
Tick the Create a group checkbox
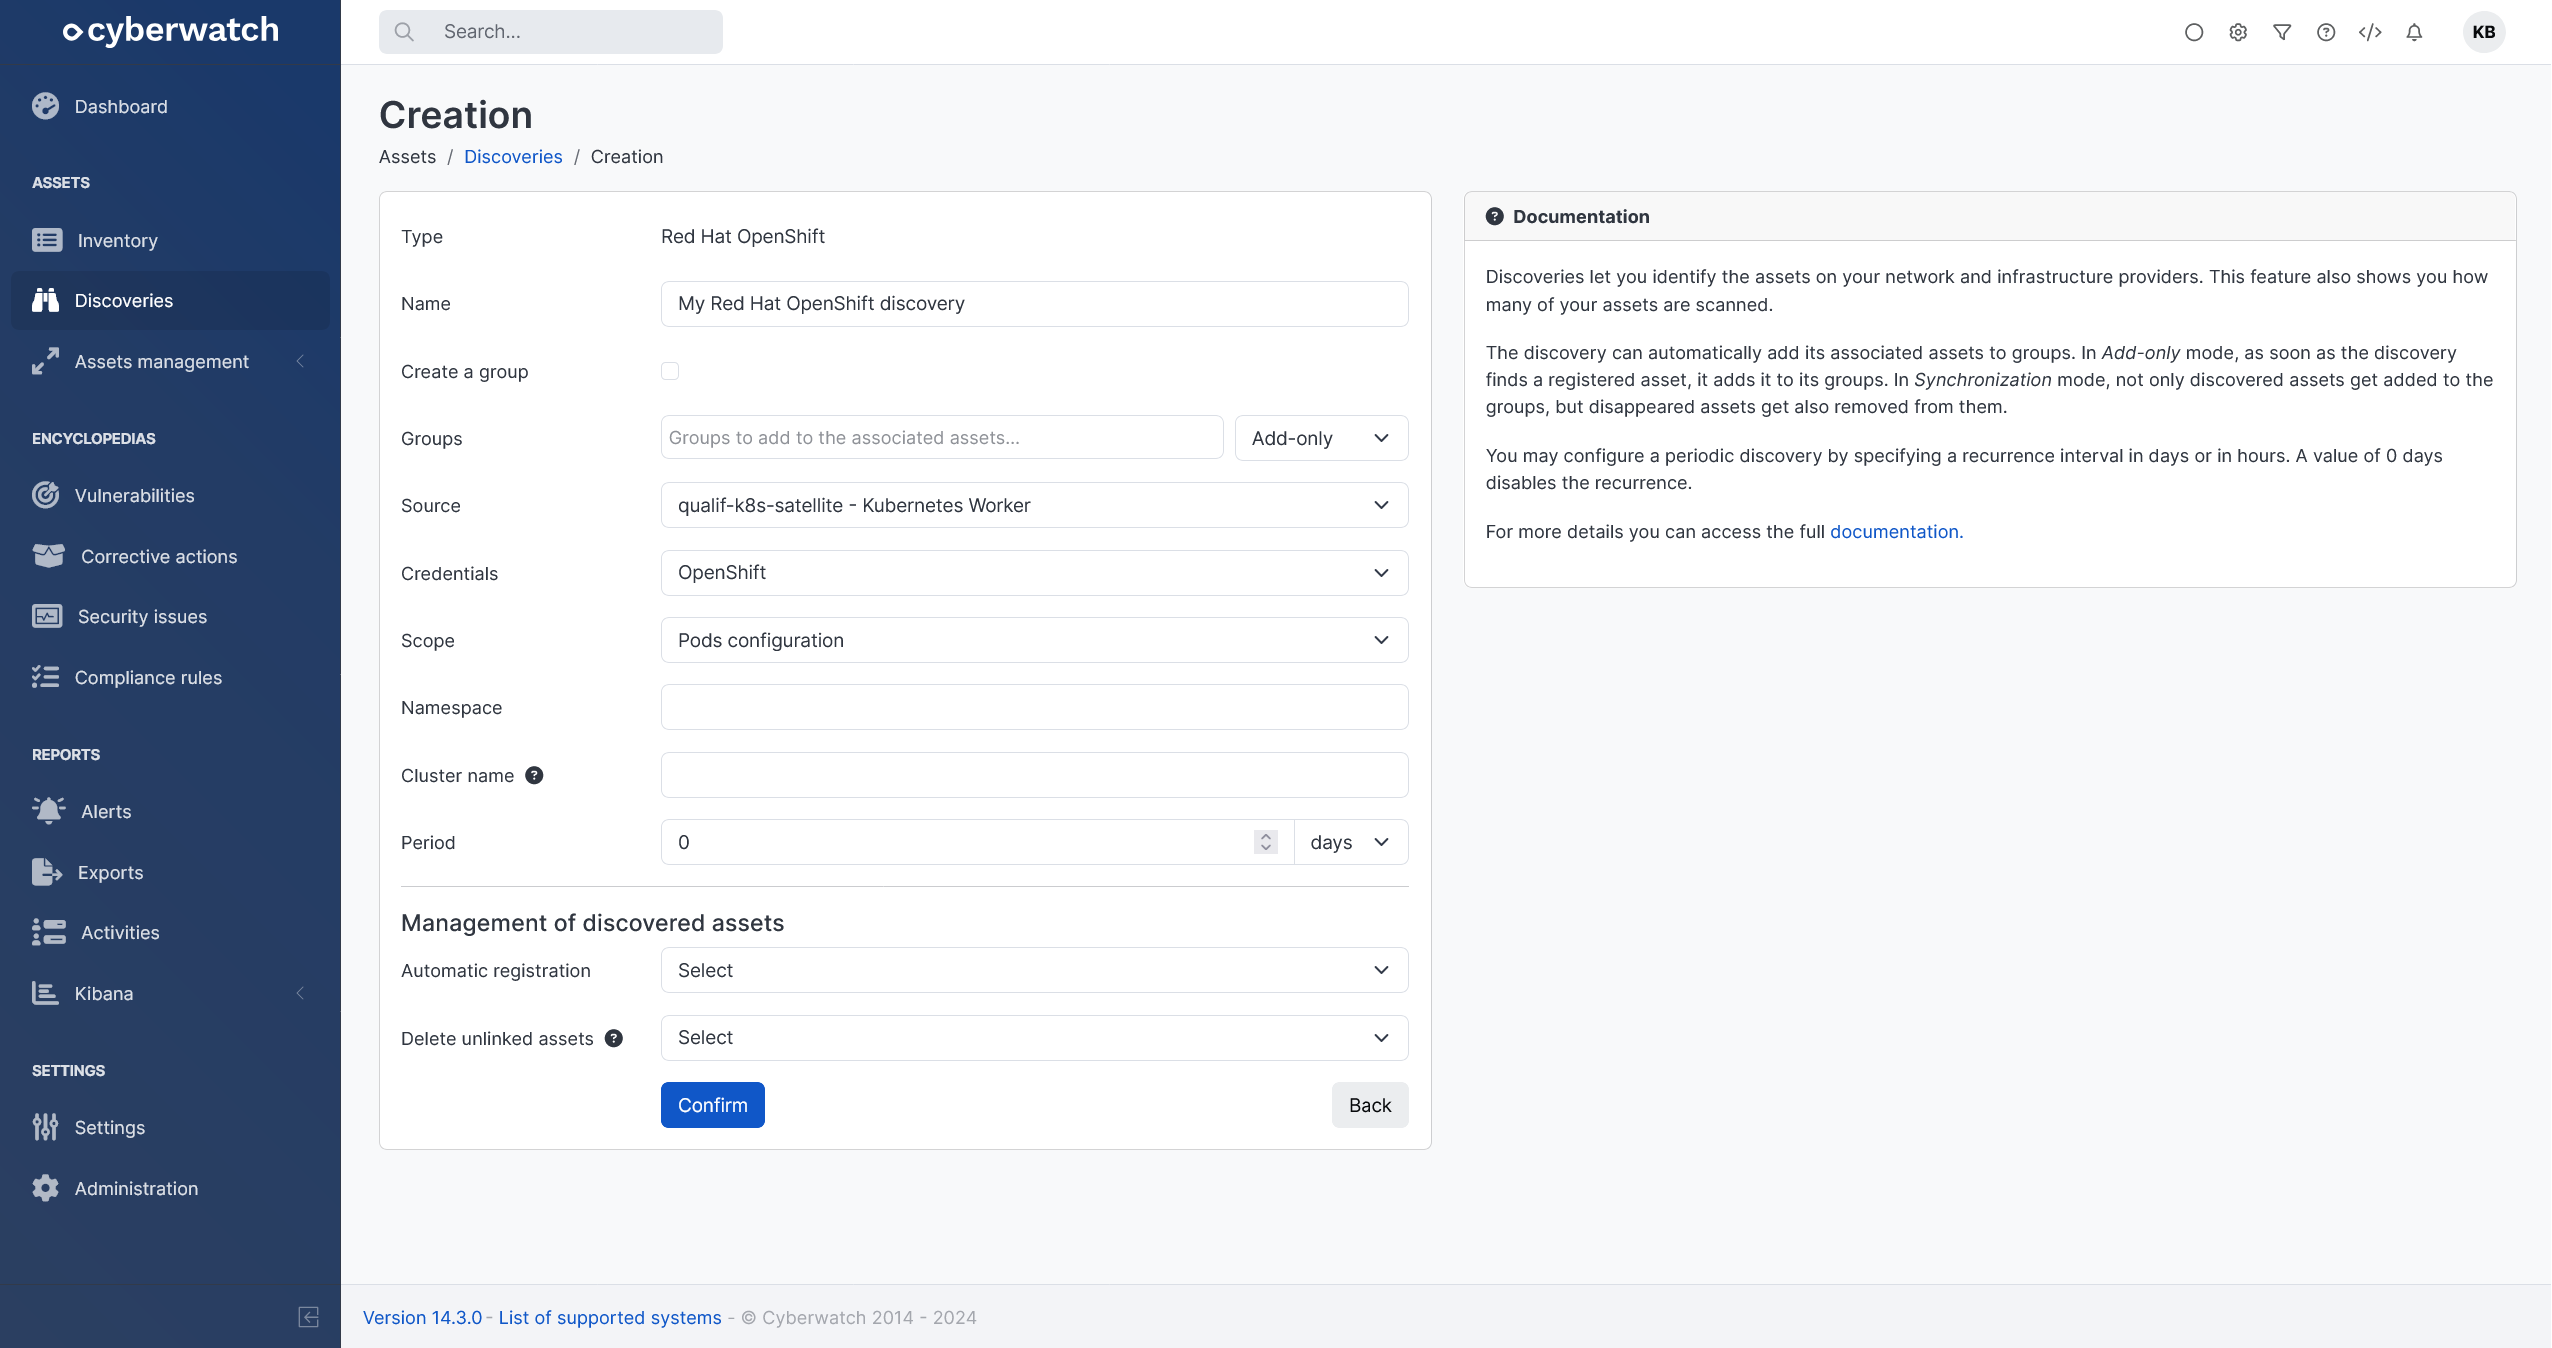(670, 371)
